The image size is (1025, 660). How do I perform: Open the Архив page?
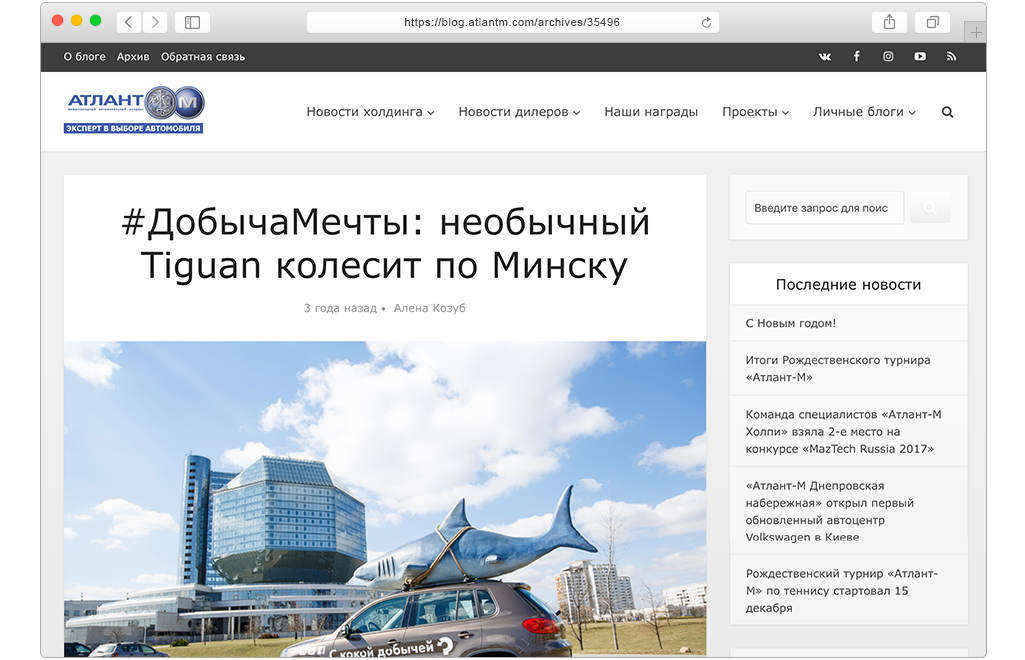coord(133,57)
